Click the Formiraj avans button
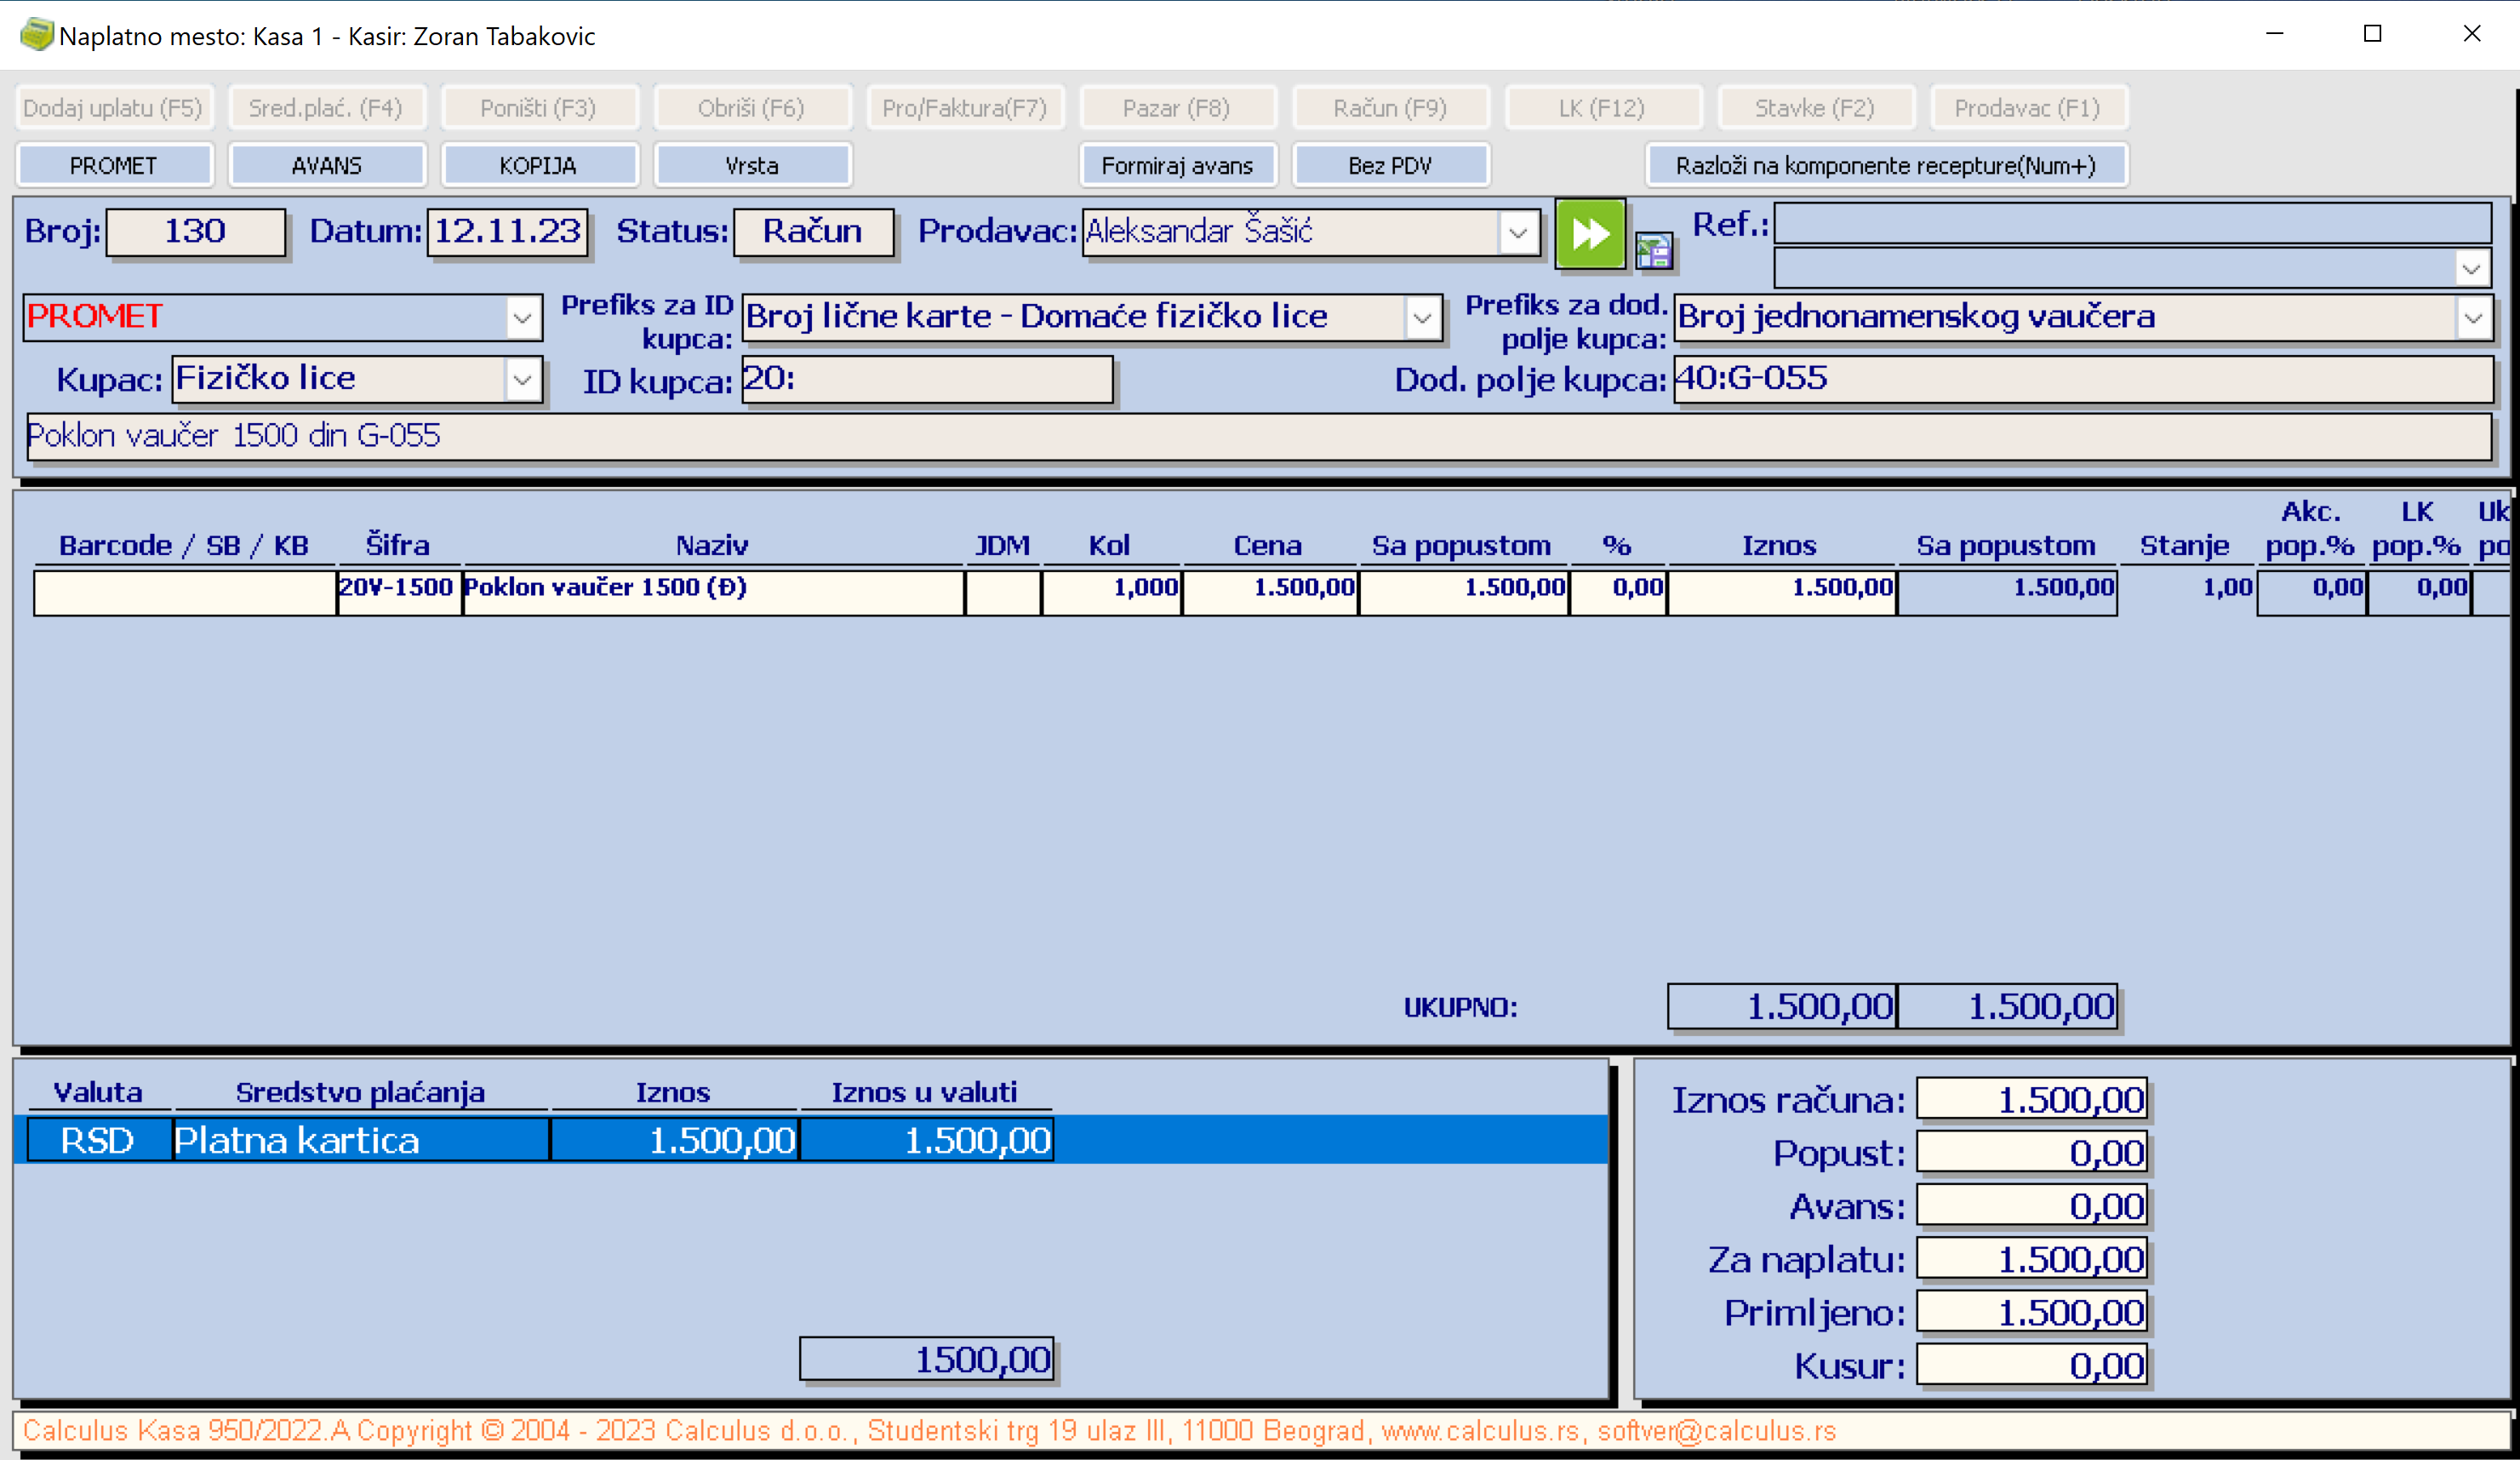The image size is (2520, 1460). [x=1177, y=165]
